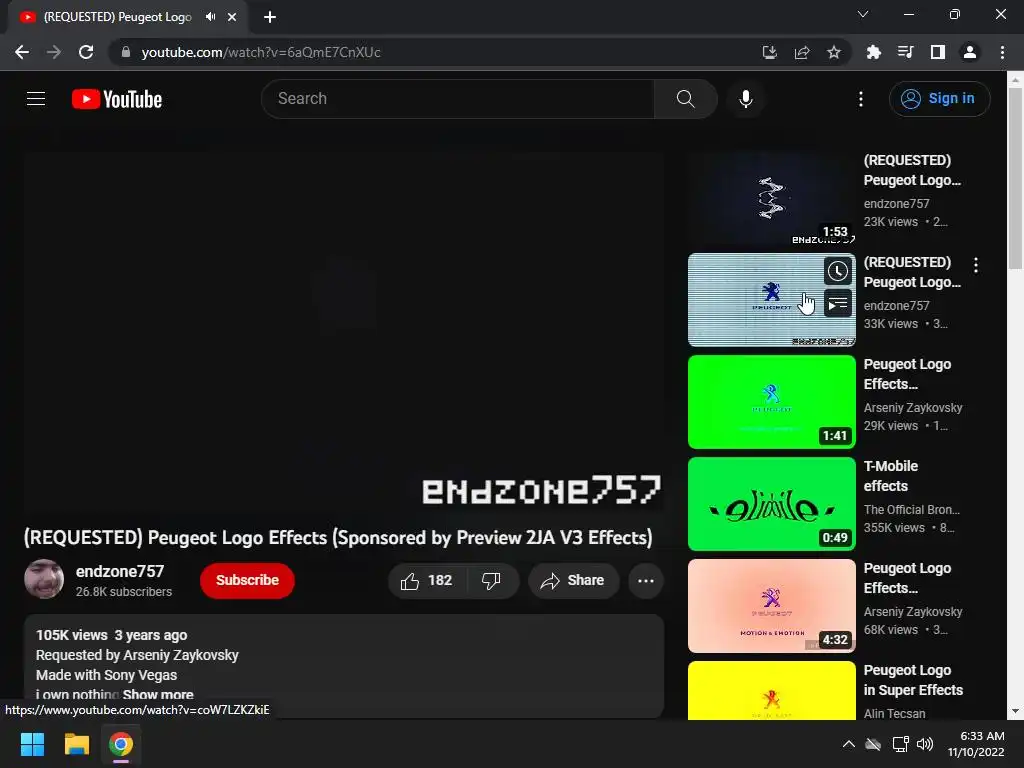Click the address bar URL
The height and width of the screenshot is (768, 1024).
coord(261,52)
